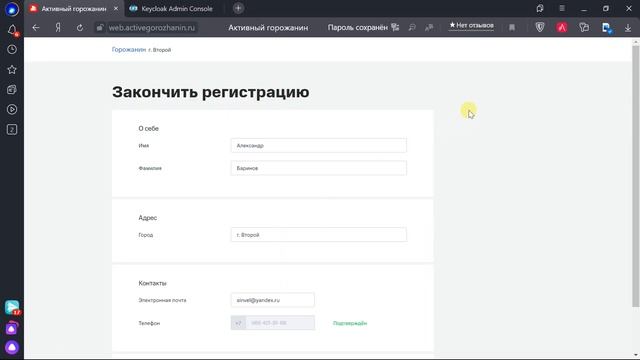Click address bar web.activegorozhanin.ru
The width and height of the screenshot is (640, 360).
click(x=151, y=28)
